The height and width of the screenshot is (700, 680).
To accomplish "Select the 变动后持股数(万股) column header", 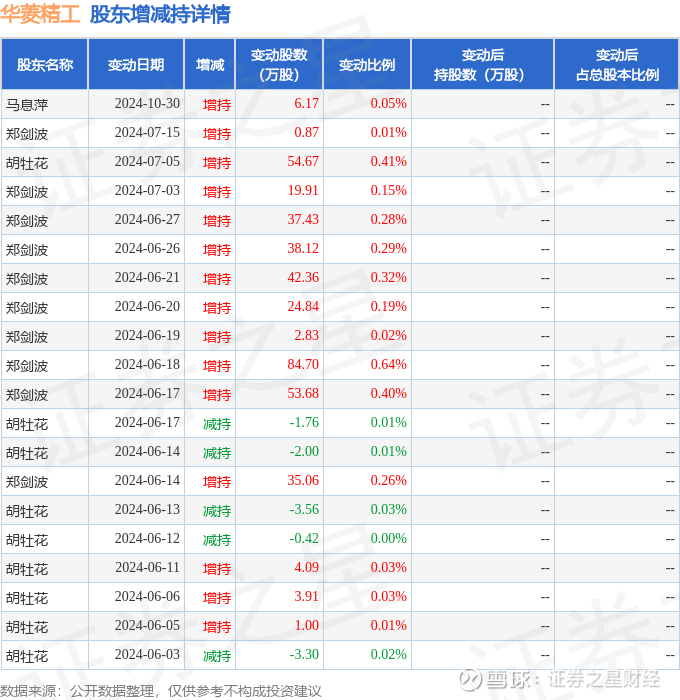I will coord(483,65).
